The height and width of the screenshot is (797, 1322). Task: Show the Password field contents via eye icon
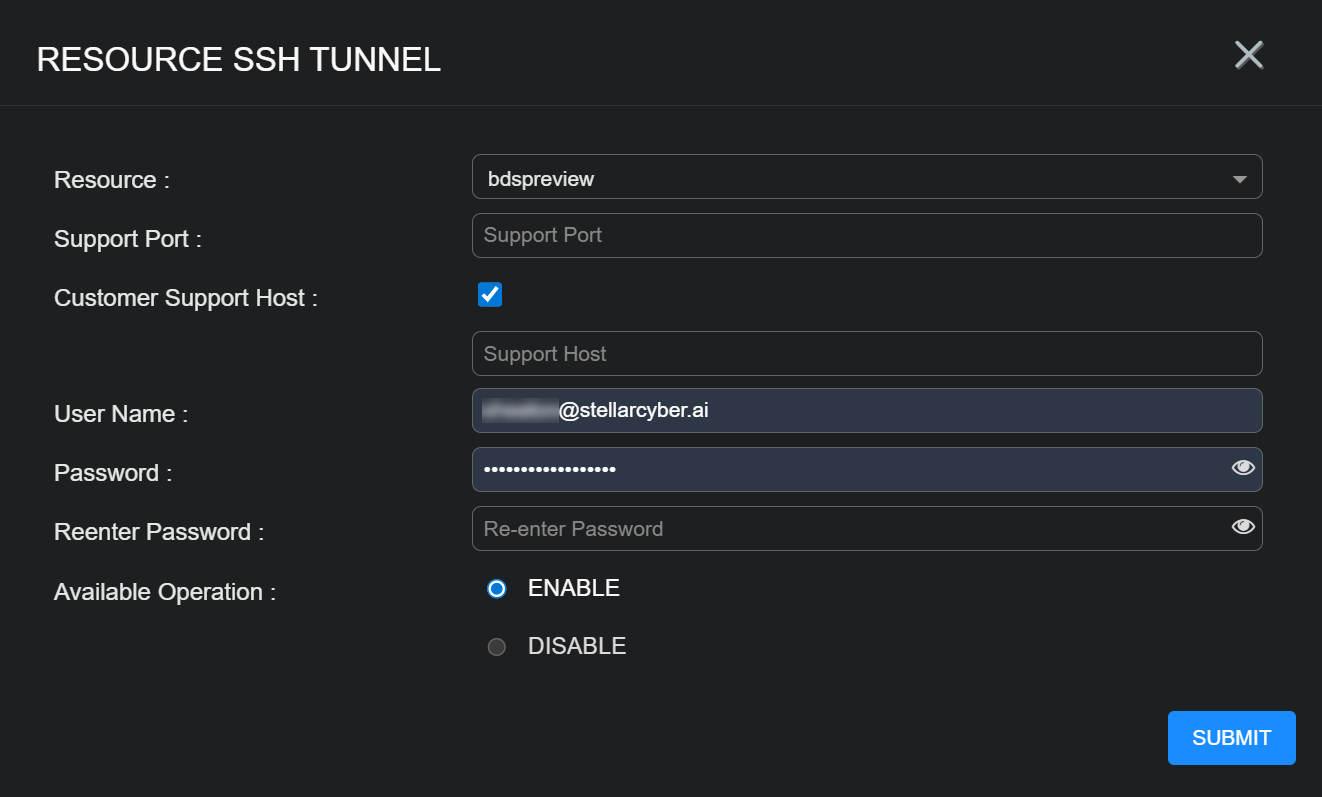click(x=1243, y=468)
